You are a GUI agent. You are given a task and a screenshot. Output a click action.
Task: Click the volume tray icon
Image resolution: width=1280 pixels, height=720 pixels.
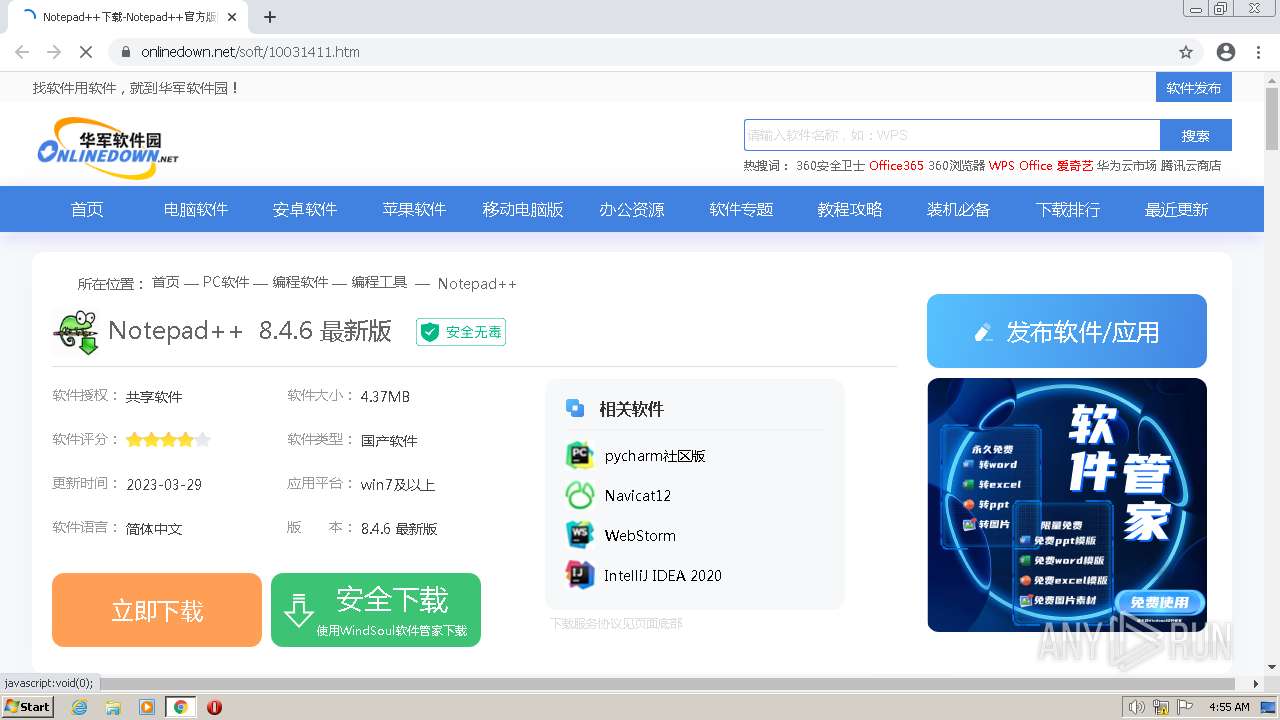[x=1137, y=707]
